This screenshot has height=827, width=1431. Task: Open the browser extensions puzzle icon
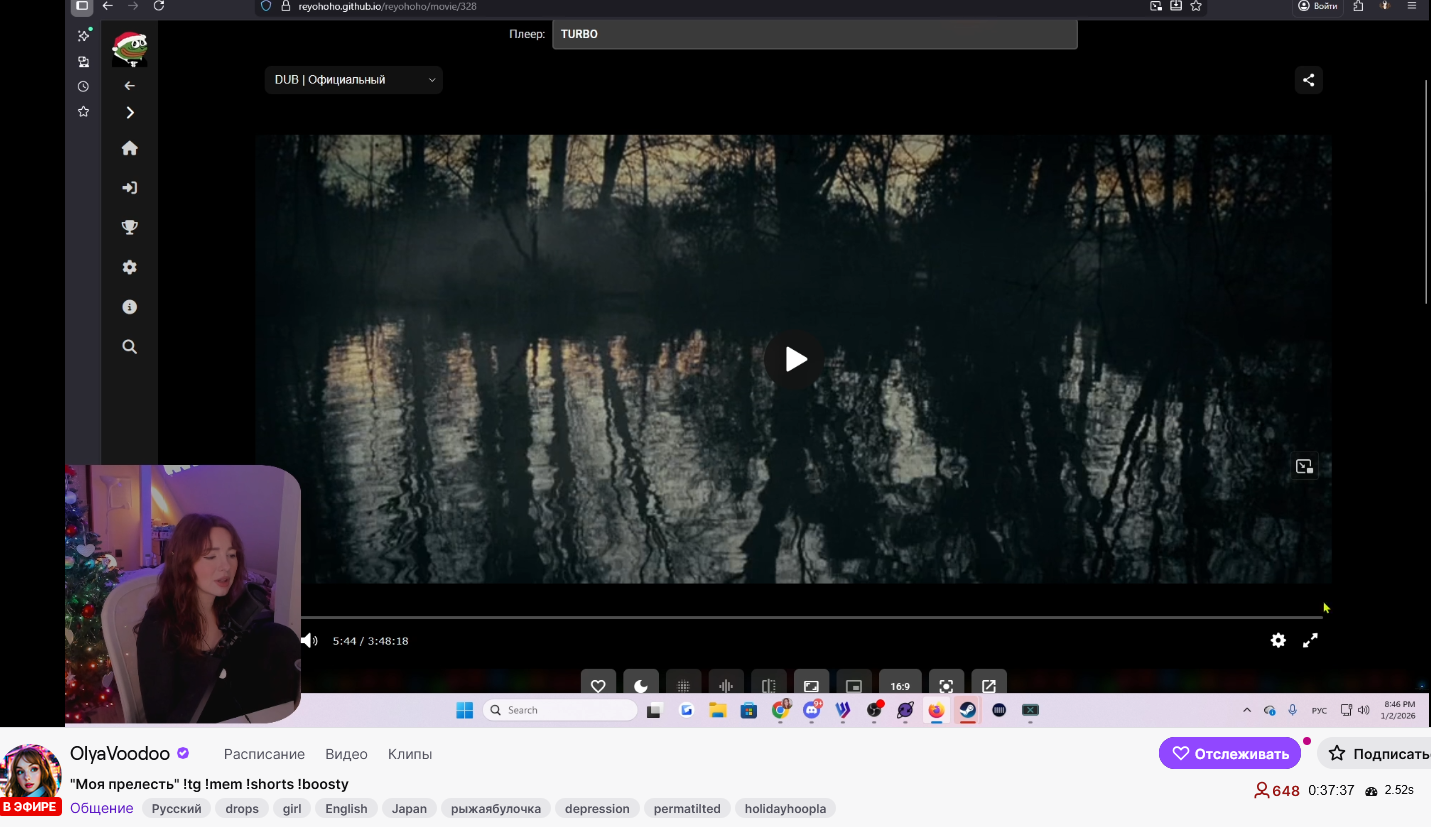click(x=1358, y=6)
